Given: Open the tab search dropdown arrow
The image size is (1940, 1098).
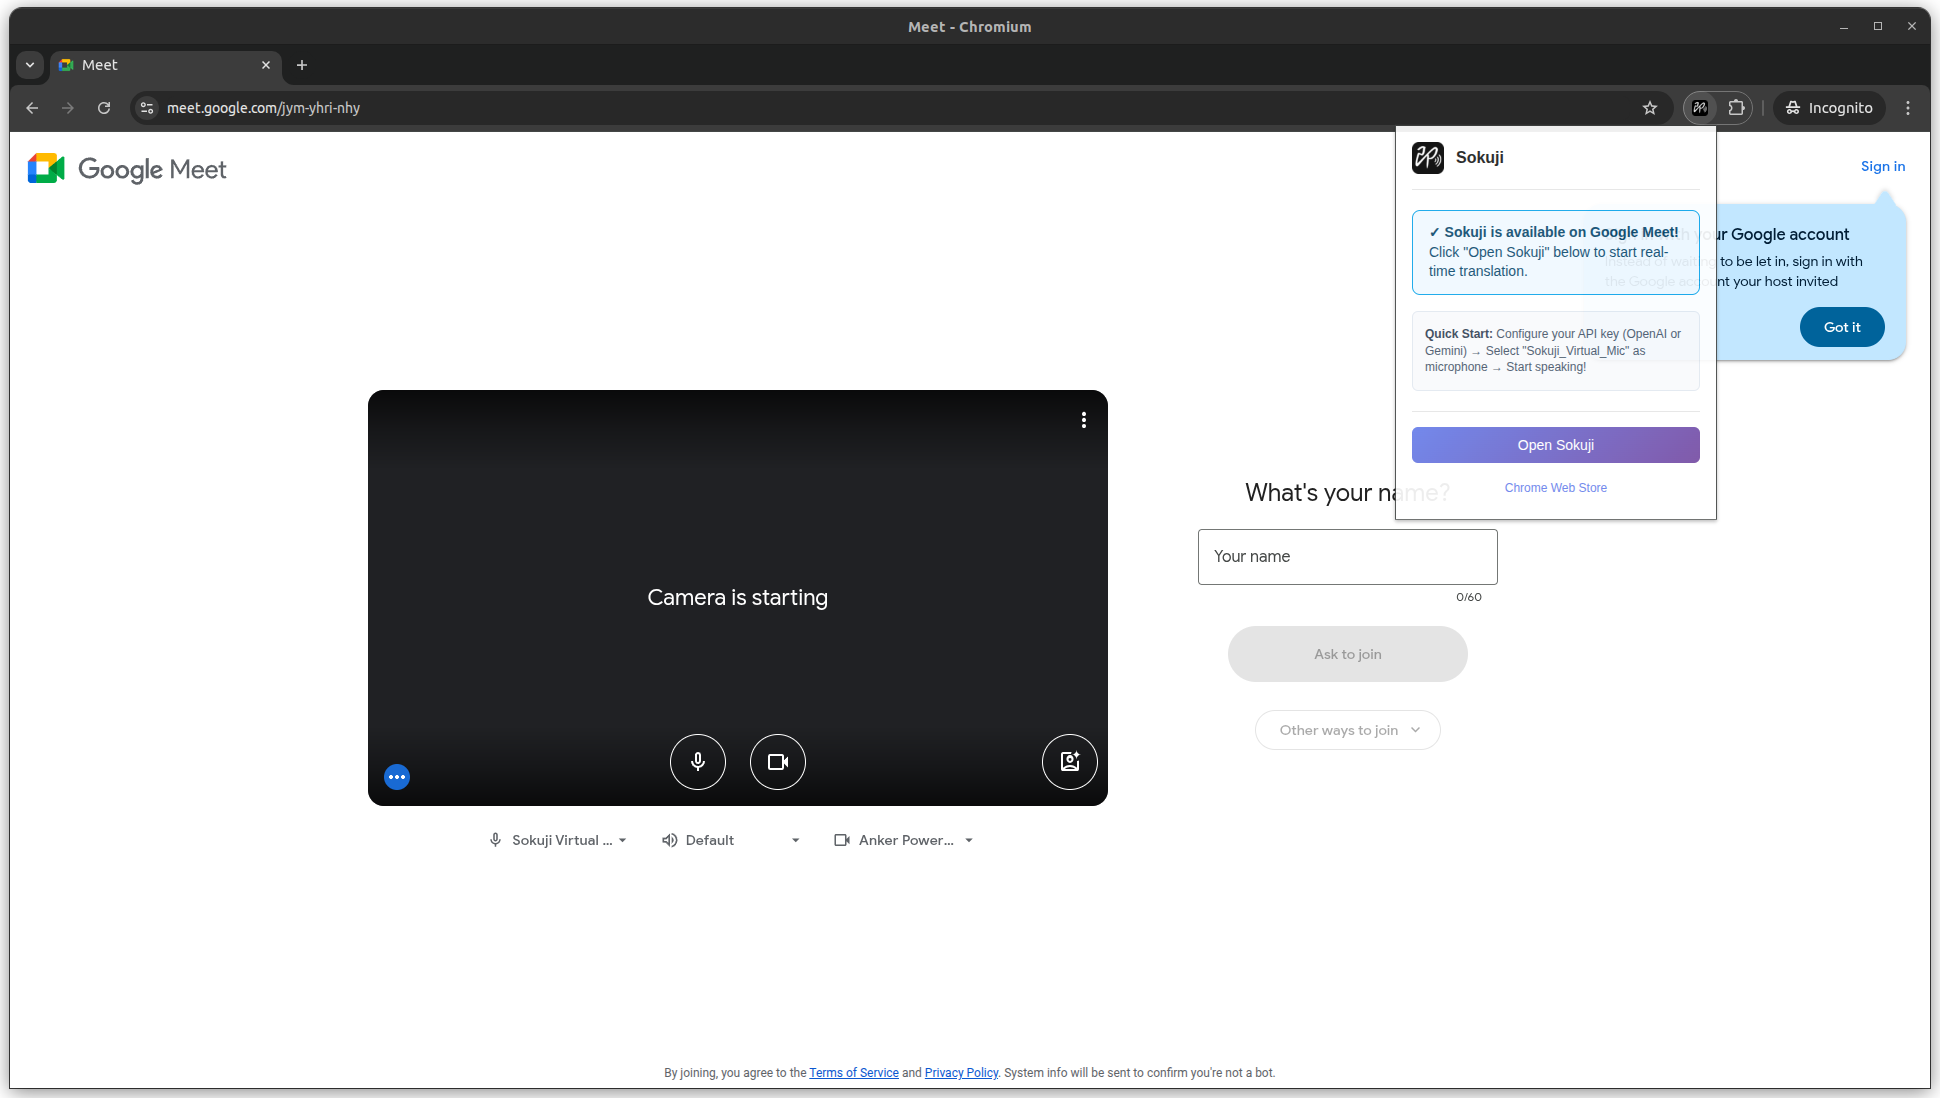Looking at the screenshot, I should point(30,65).
